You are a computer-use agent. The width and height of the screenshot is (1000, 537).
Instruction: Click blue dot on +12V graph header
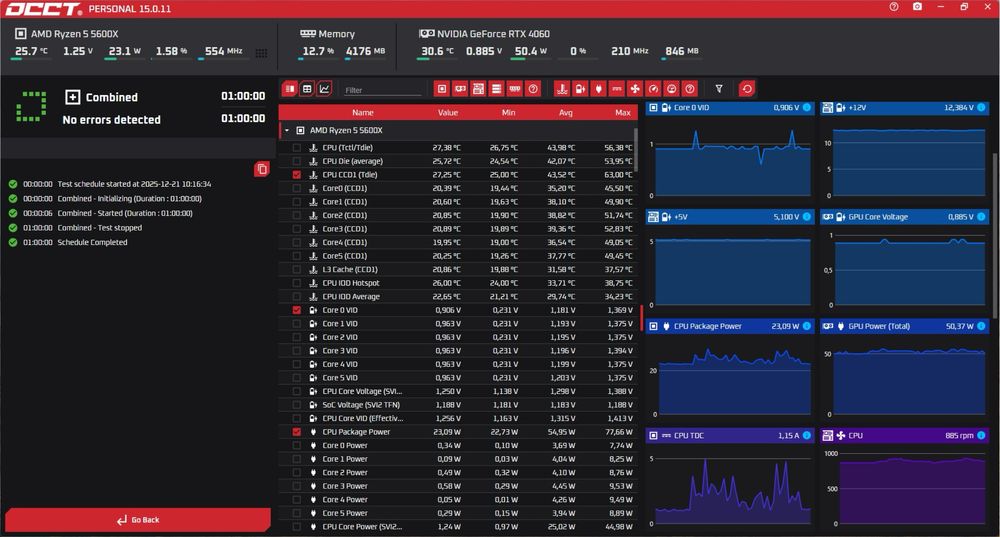click(981, 108)
